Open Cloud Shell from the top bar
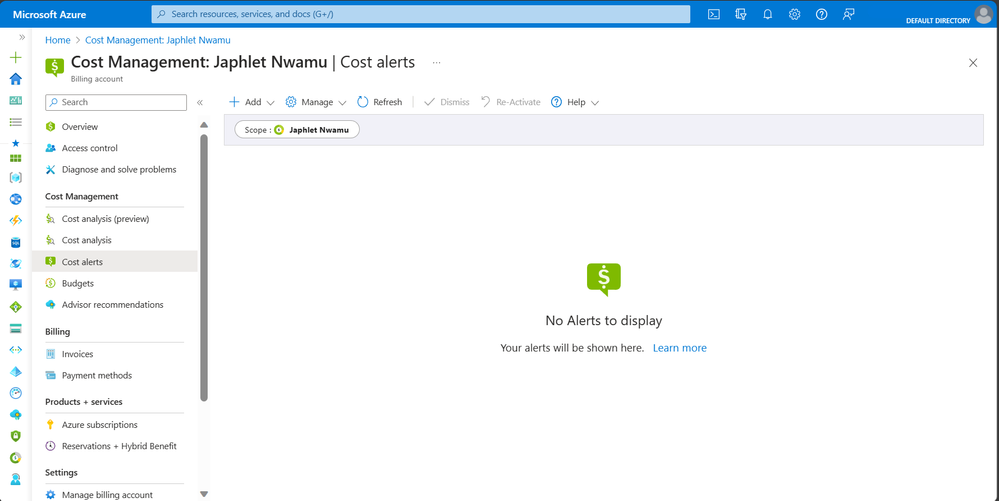This screenshot has width=999, height=501. point(714,14)
